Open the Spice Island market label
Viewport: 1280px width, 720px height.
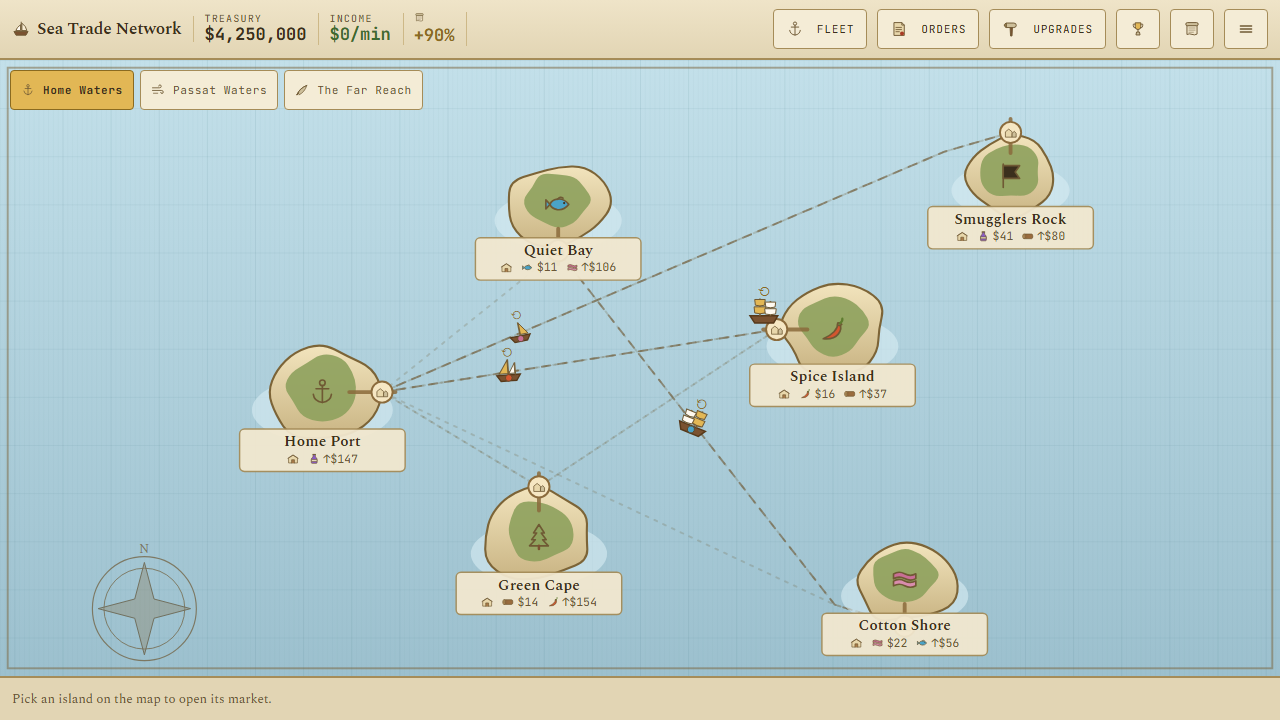coord(832,385)
